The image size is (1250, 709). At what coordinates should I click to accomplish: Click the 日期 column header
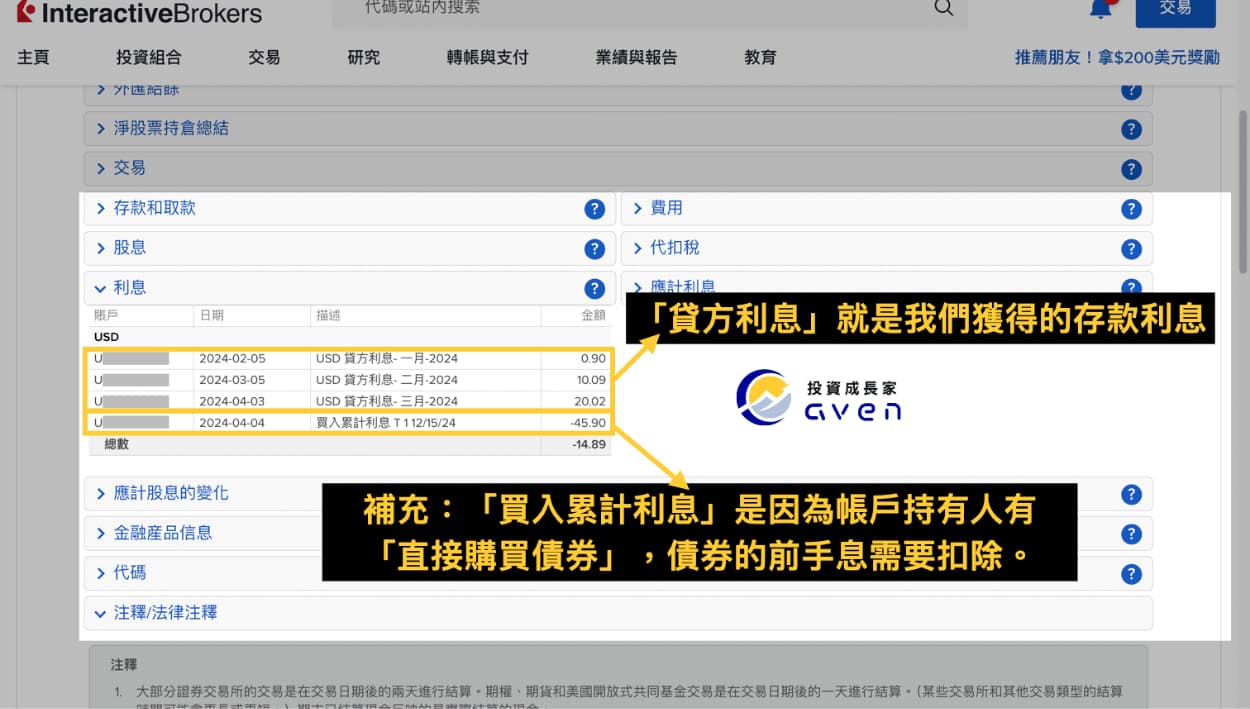tap(211, 315)
